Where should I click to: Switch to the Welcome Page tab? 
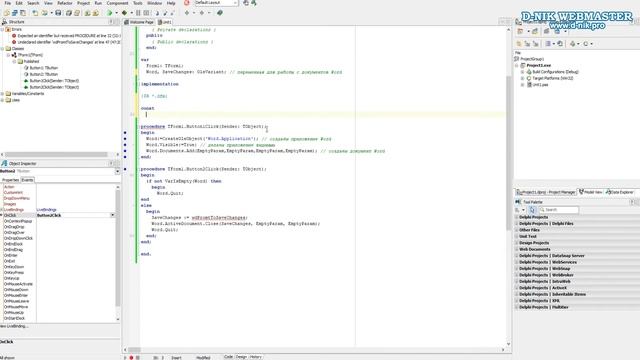click(x=139, y=22)
